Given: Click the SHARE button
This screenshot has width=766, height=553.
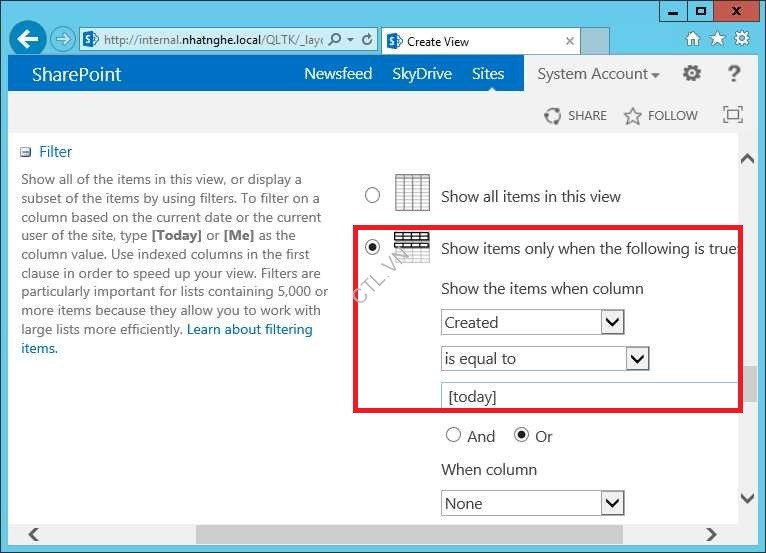Looking at the screenshot, I should tap(576, 116).
